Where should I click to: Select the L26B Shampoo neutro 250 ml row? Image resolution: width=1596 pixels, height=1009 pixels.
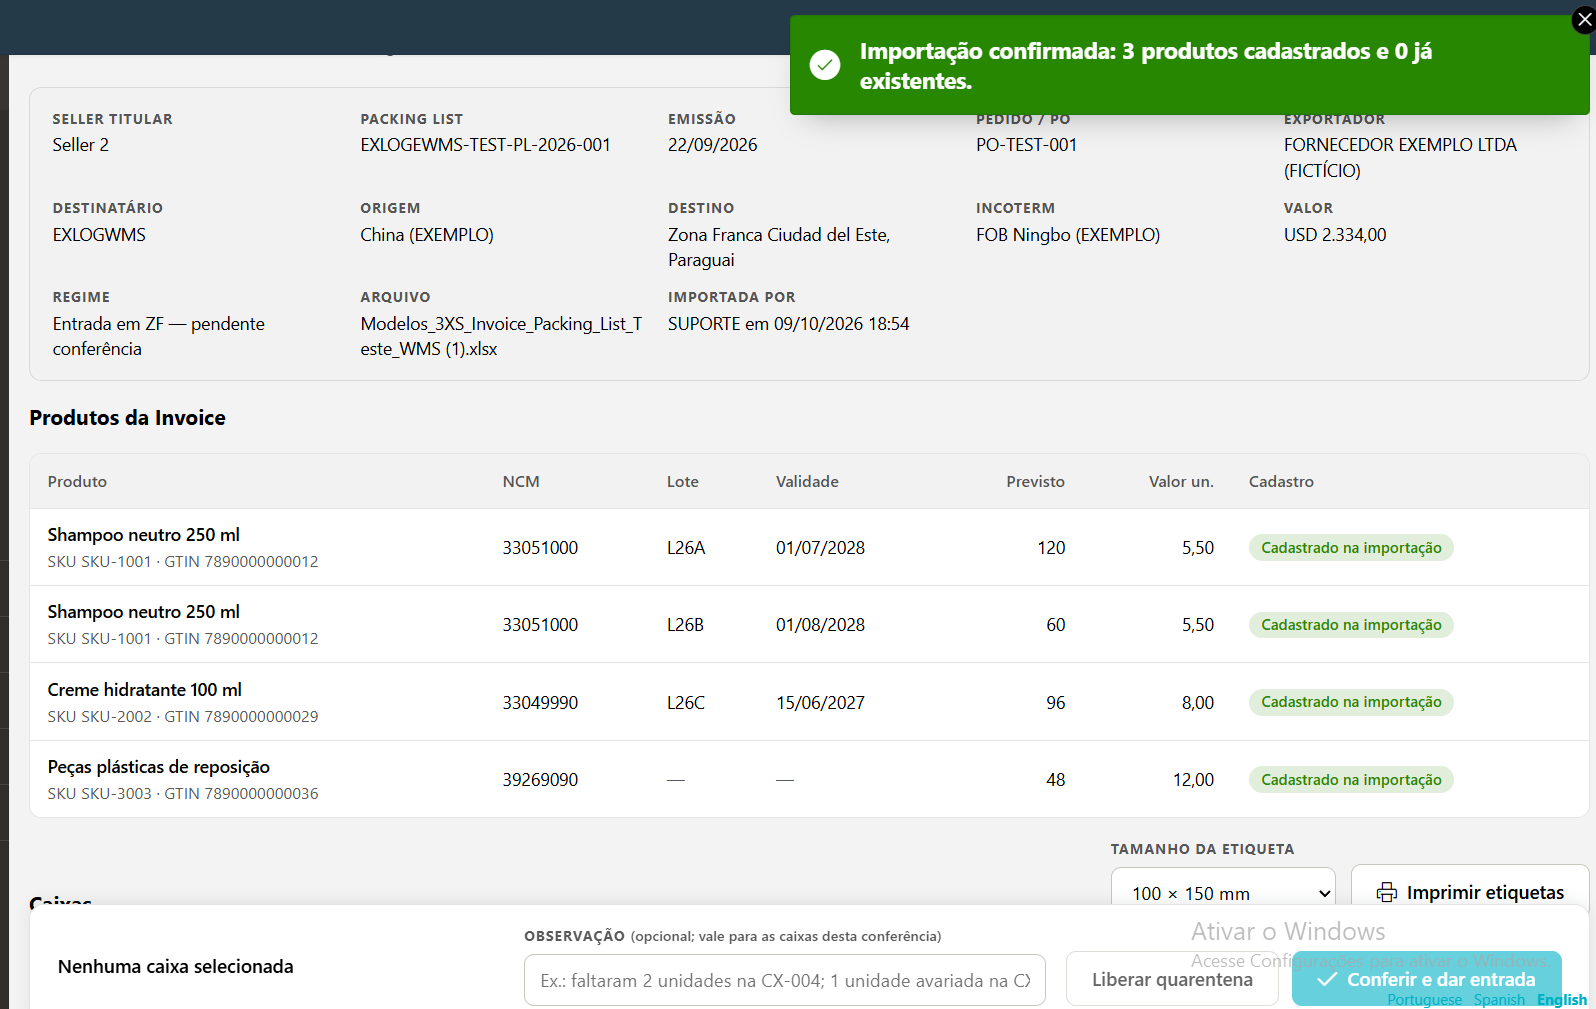pos(809,624)
